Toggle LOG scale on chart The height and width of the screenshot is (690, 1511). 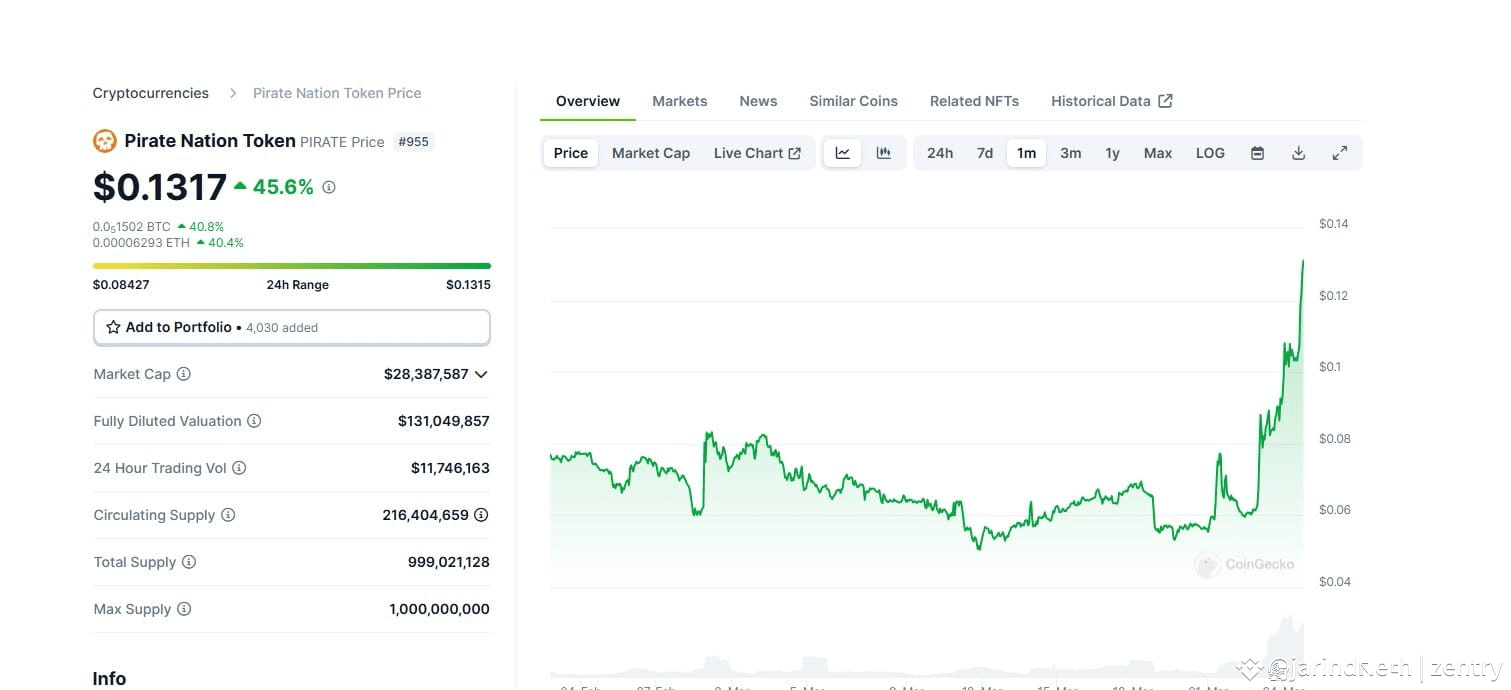tap(1210, 153)
